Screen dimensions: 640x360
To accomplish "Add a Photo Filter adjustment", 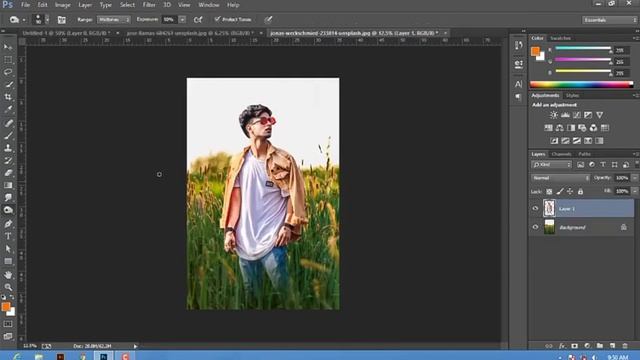I will click(582, 128).
